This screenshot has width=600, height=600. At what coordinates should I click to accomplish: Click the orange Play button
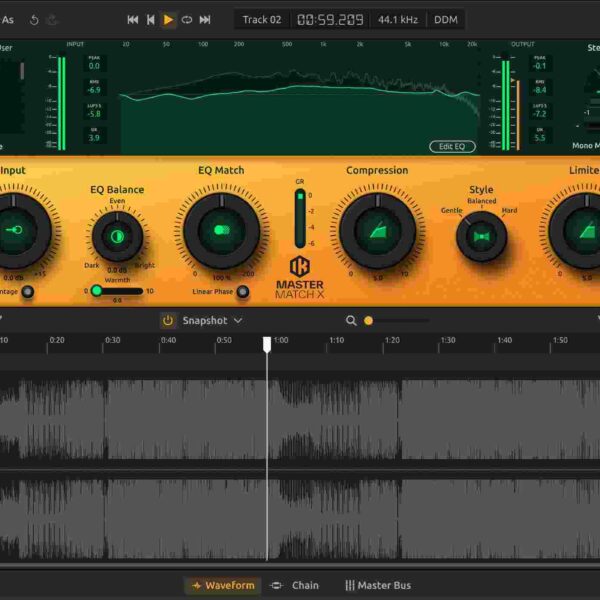pos(168,20)
